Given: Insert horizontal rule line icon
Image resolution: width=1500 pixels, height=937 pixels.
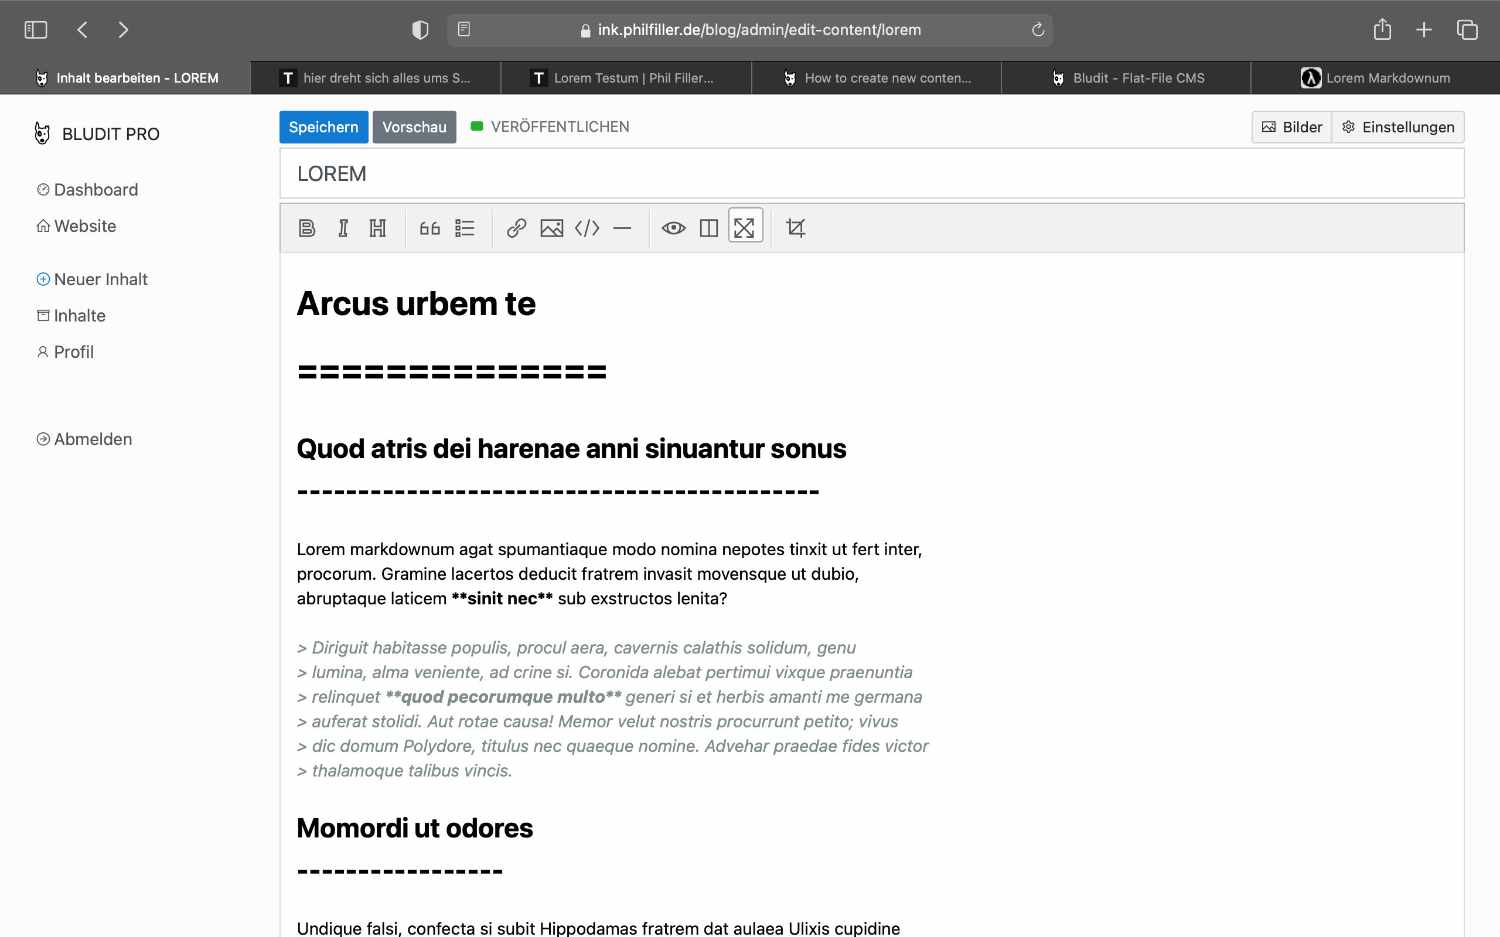Looking at the screenshot, I should pos(622,228).
